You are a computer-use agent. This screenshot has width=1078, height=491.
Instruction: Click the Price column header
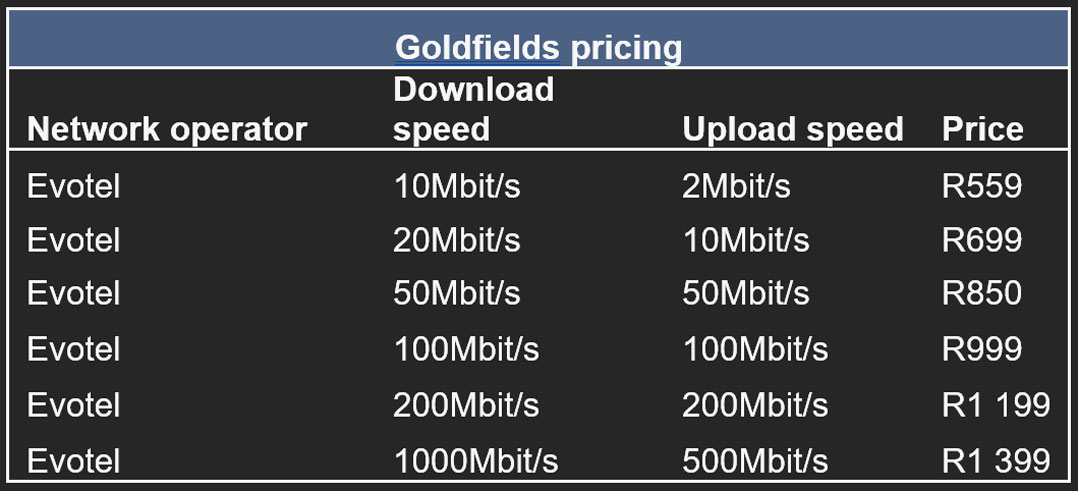982,129
